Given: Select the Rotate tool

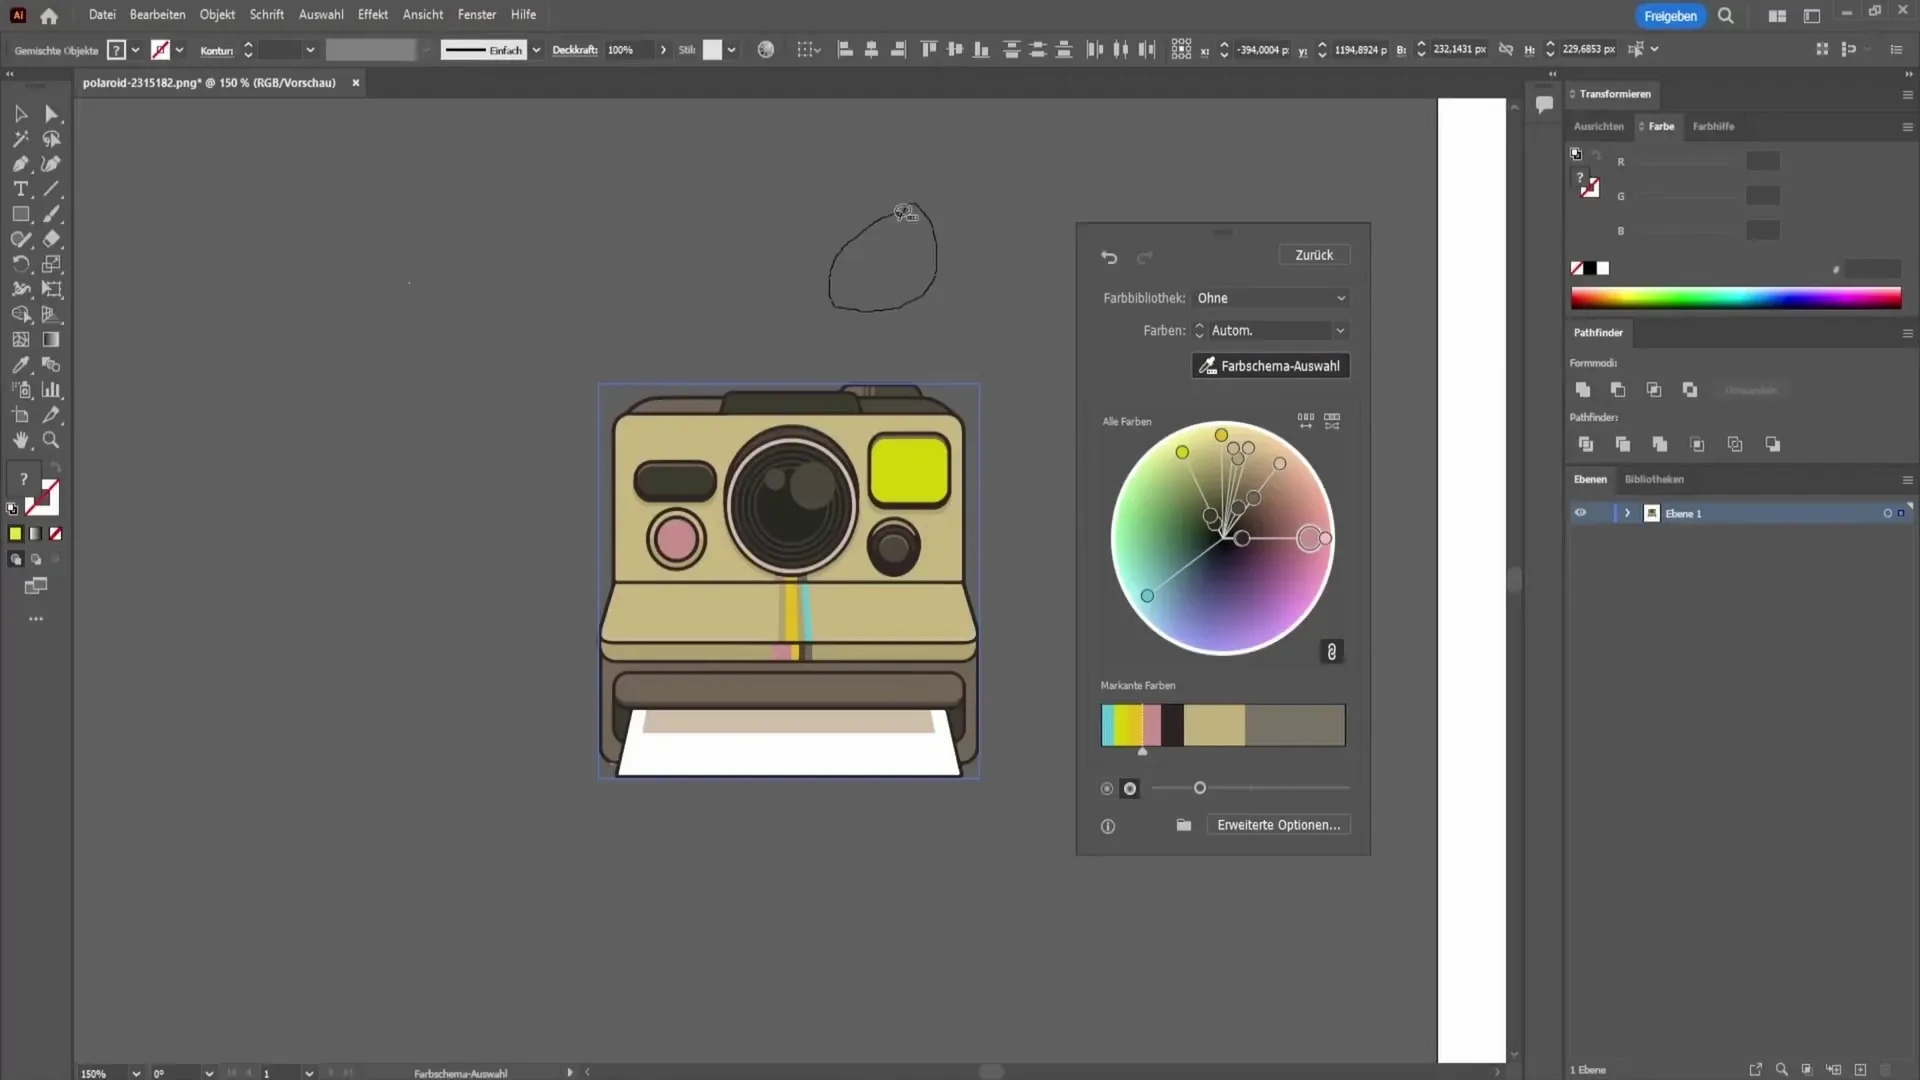Looking at the screenshot, I should pos(21,264).
